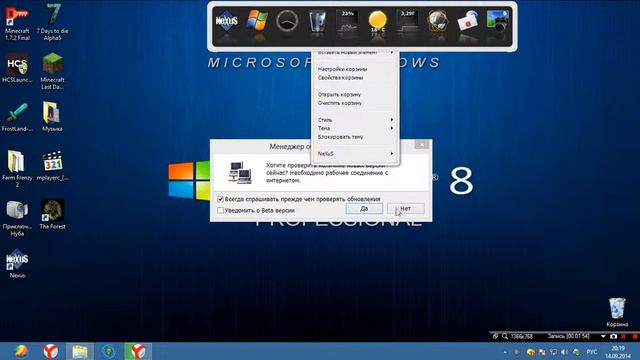
Task: Stop recording with the red square button
Action: coord(635,336)
